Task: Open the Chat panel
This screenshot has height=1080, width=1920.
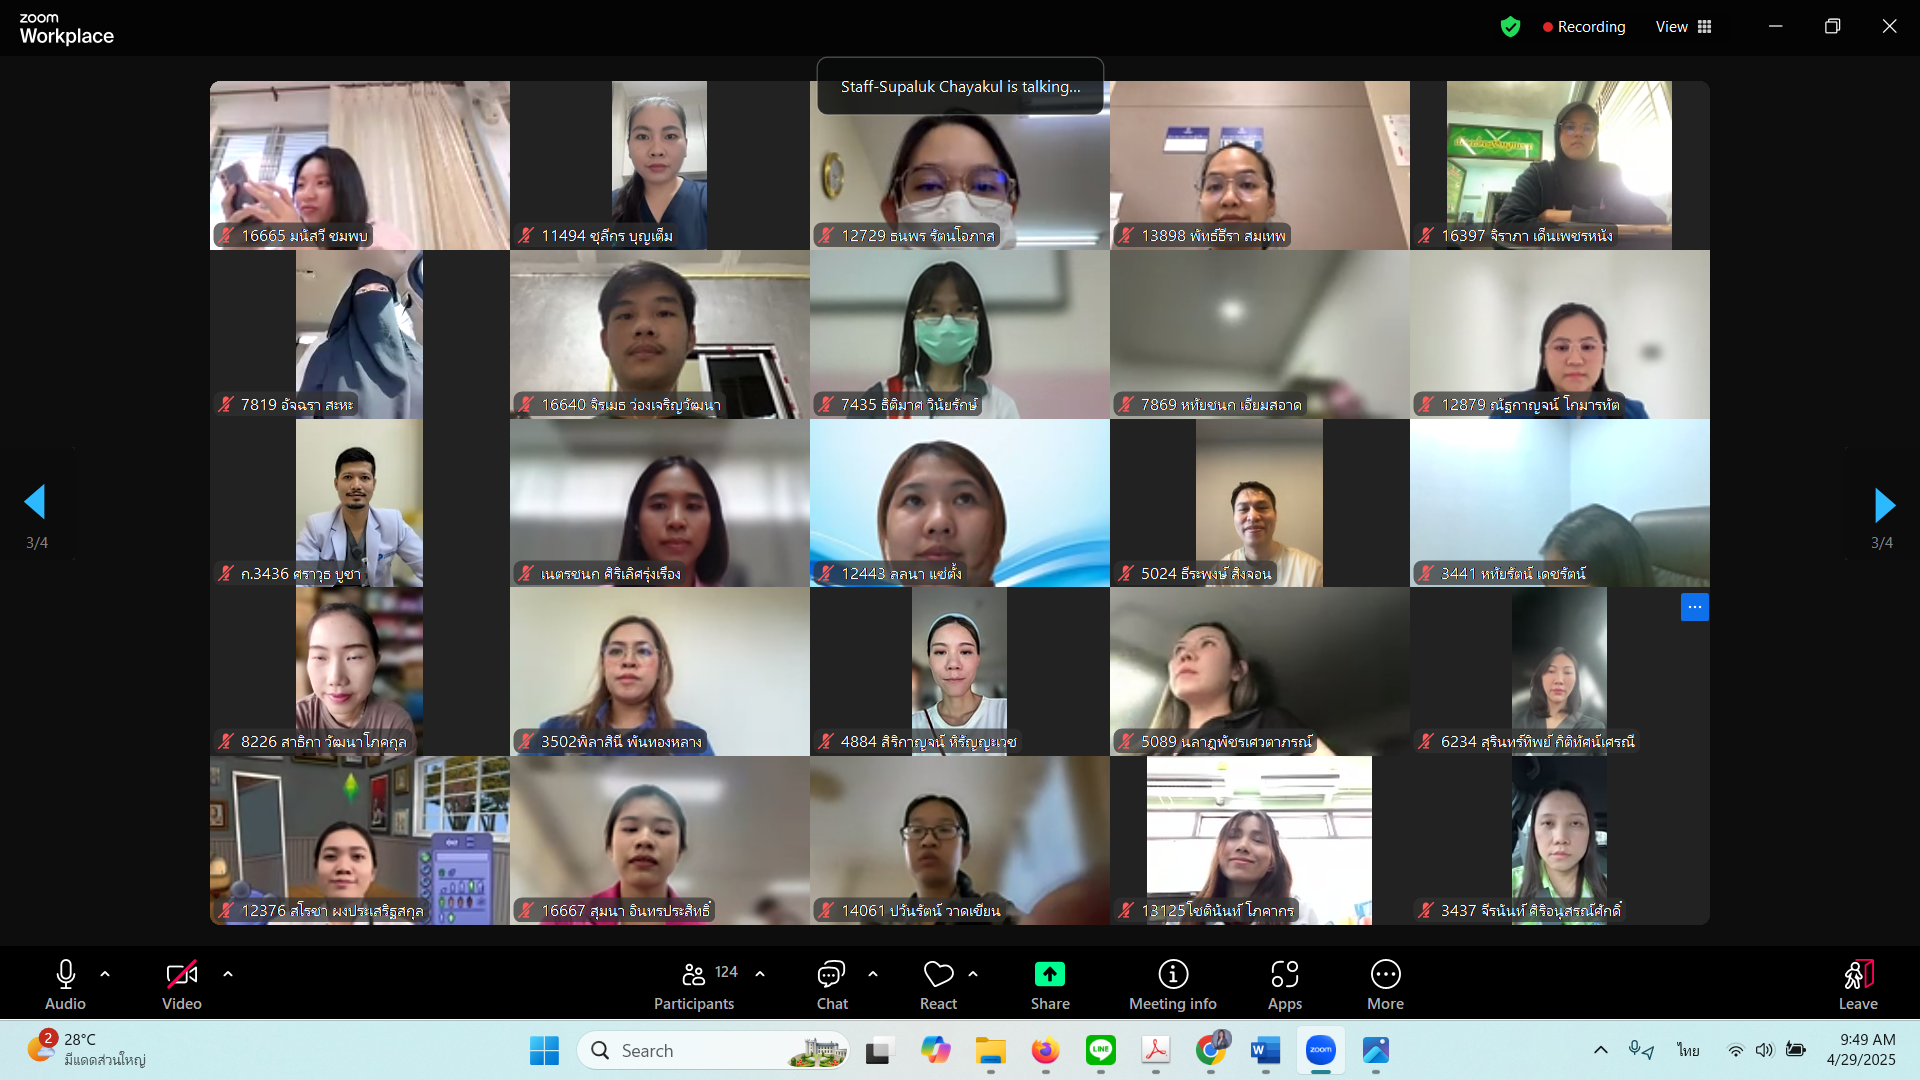Action: 831,975
